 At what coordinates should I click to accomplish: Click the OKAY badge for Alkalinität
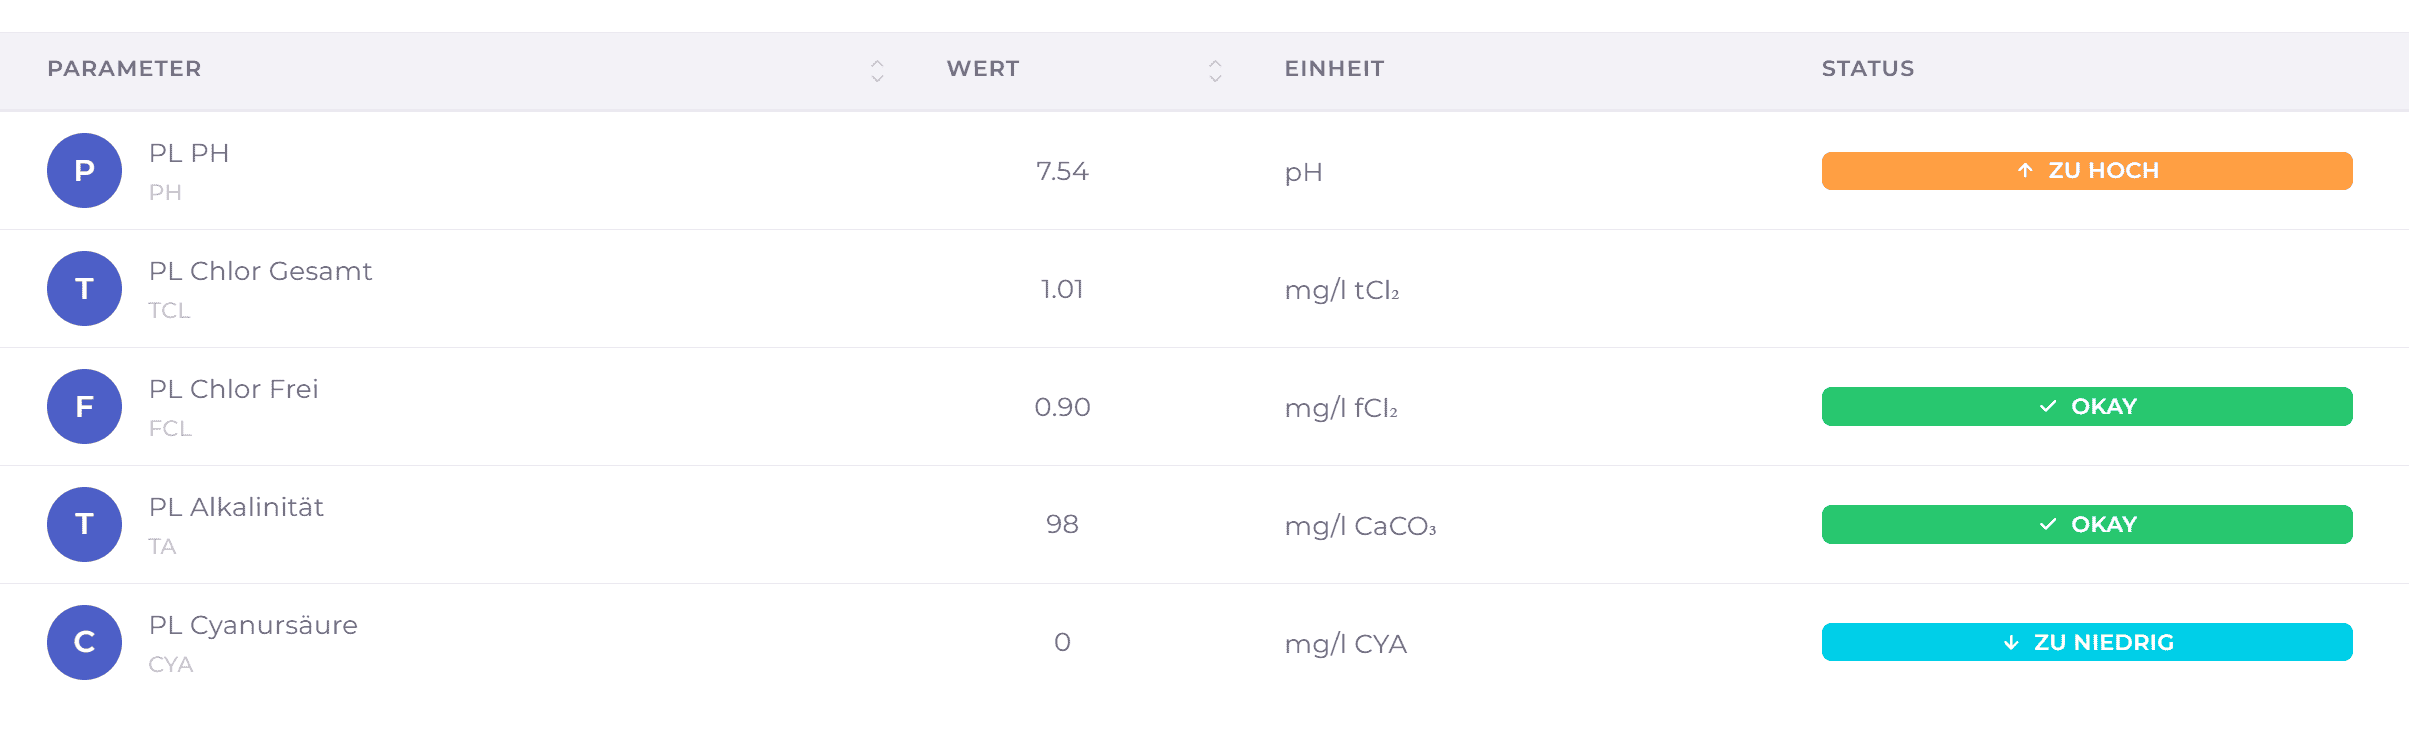coord(2087,525)
